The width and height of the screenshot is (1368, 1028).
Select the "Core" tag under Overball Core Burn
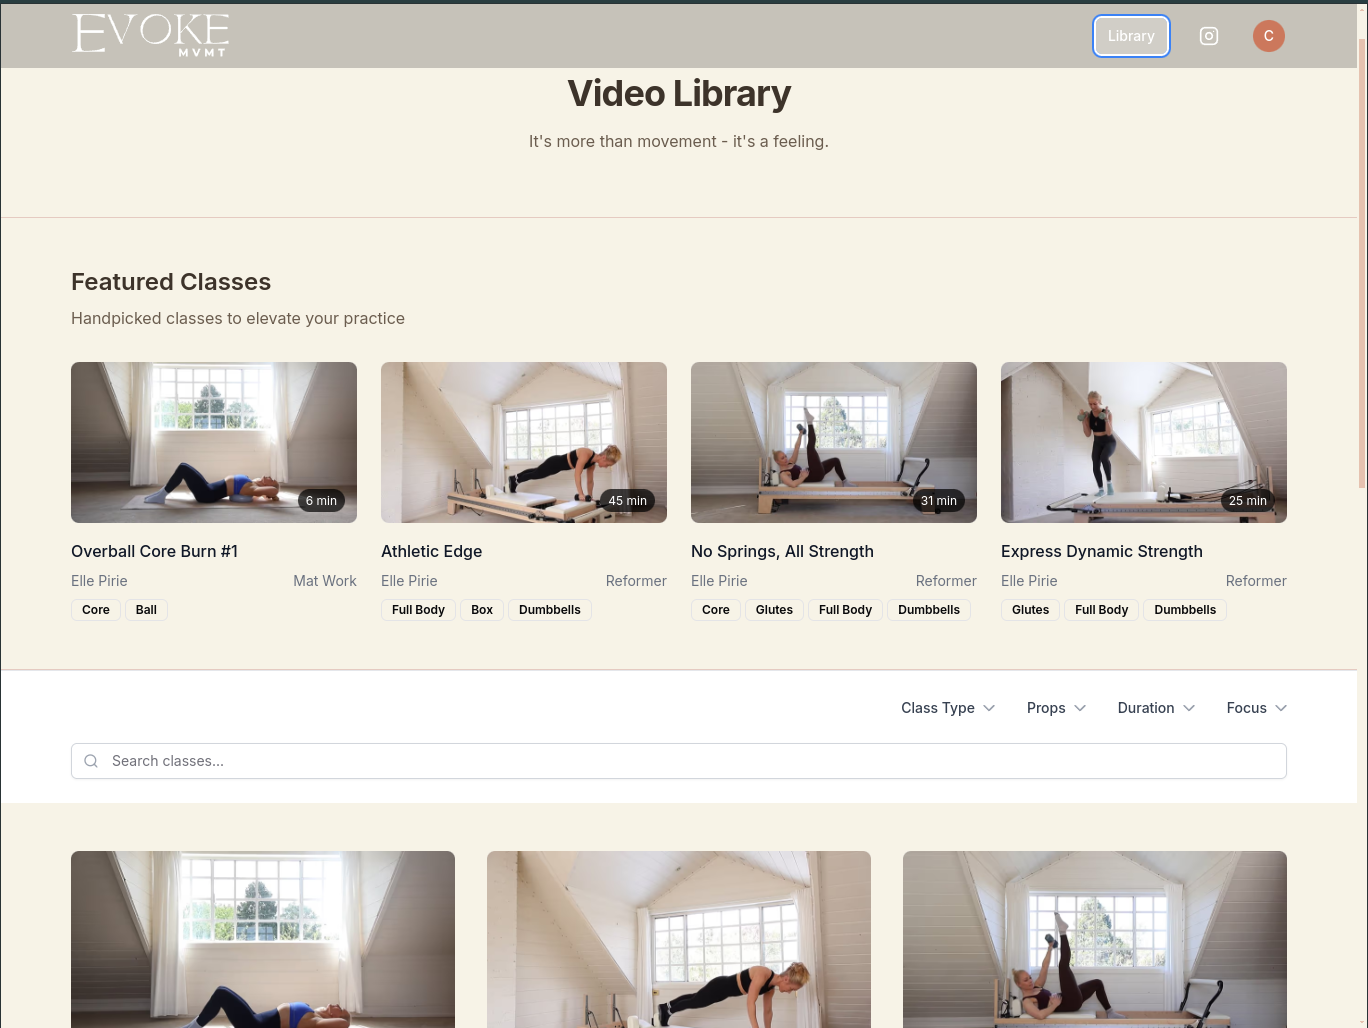tap(95, 610)
